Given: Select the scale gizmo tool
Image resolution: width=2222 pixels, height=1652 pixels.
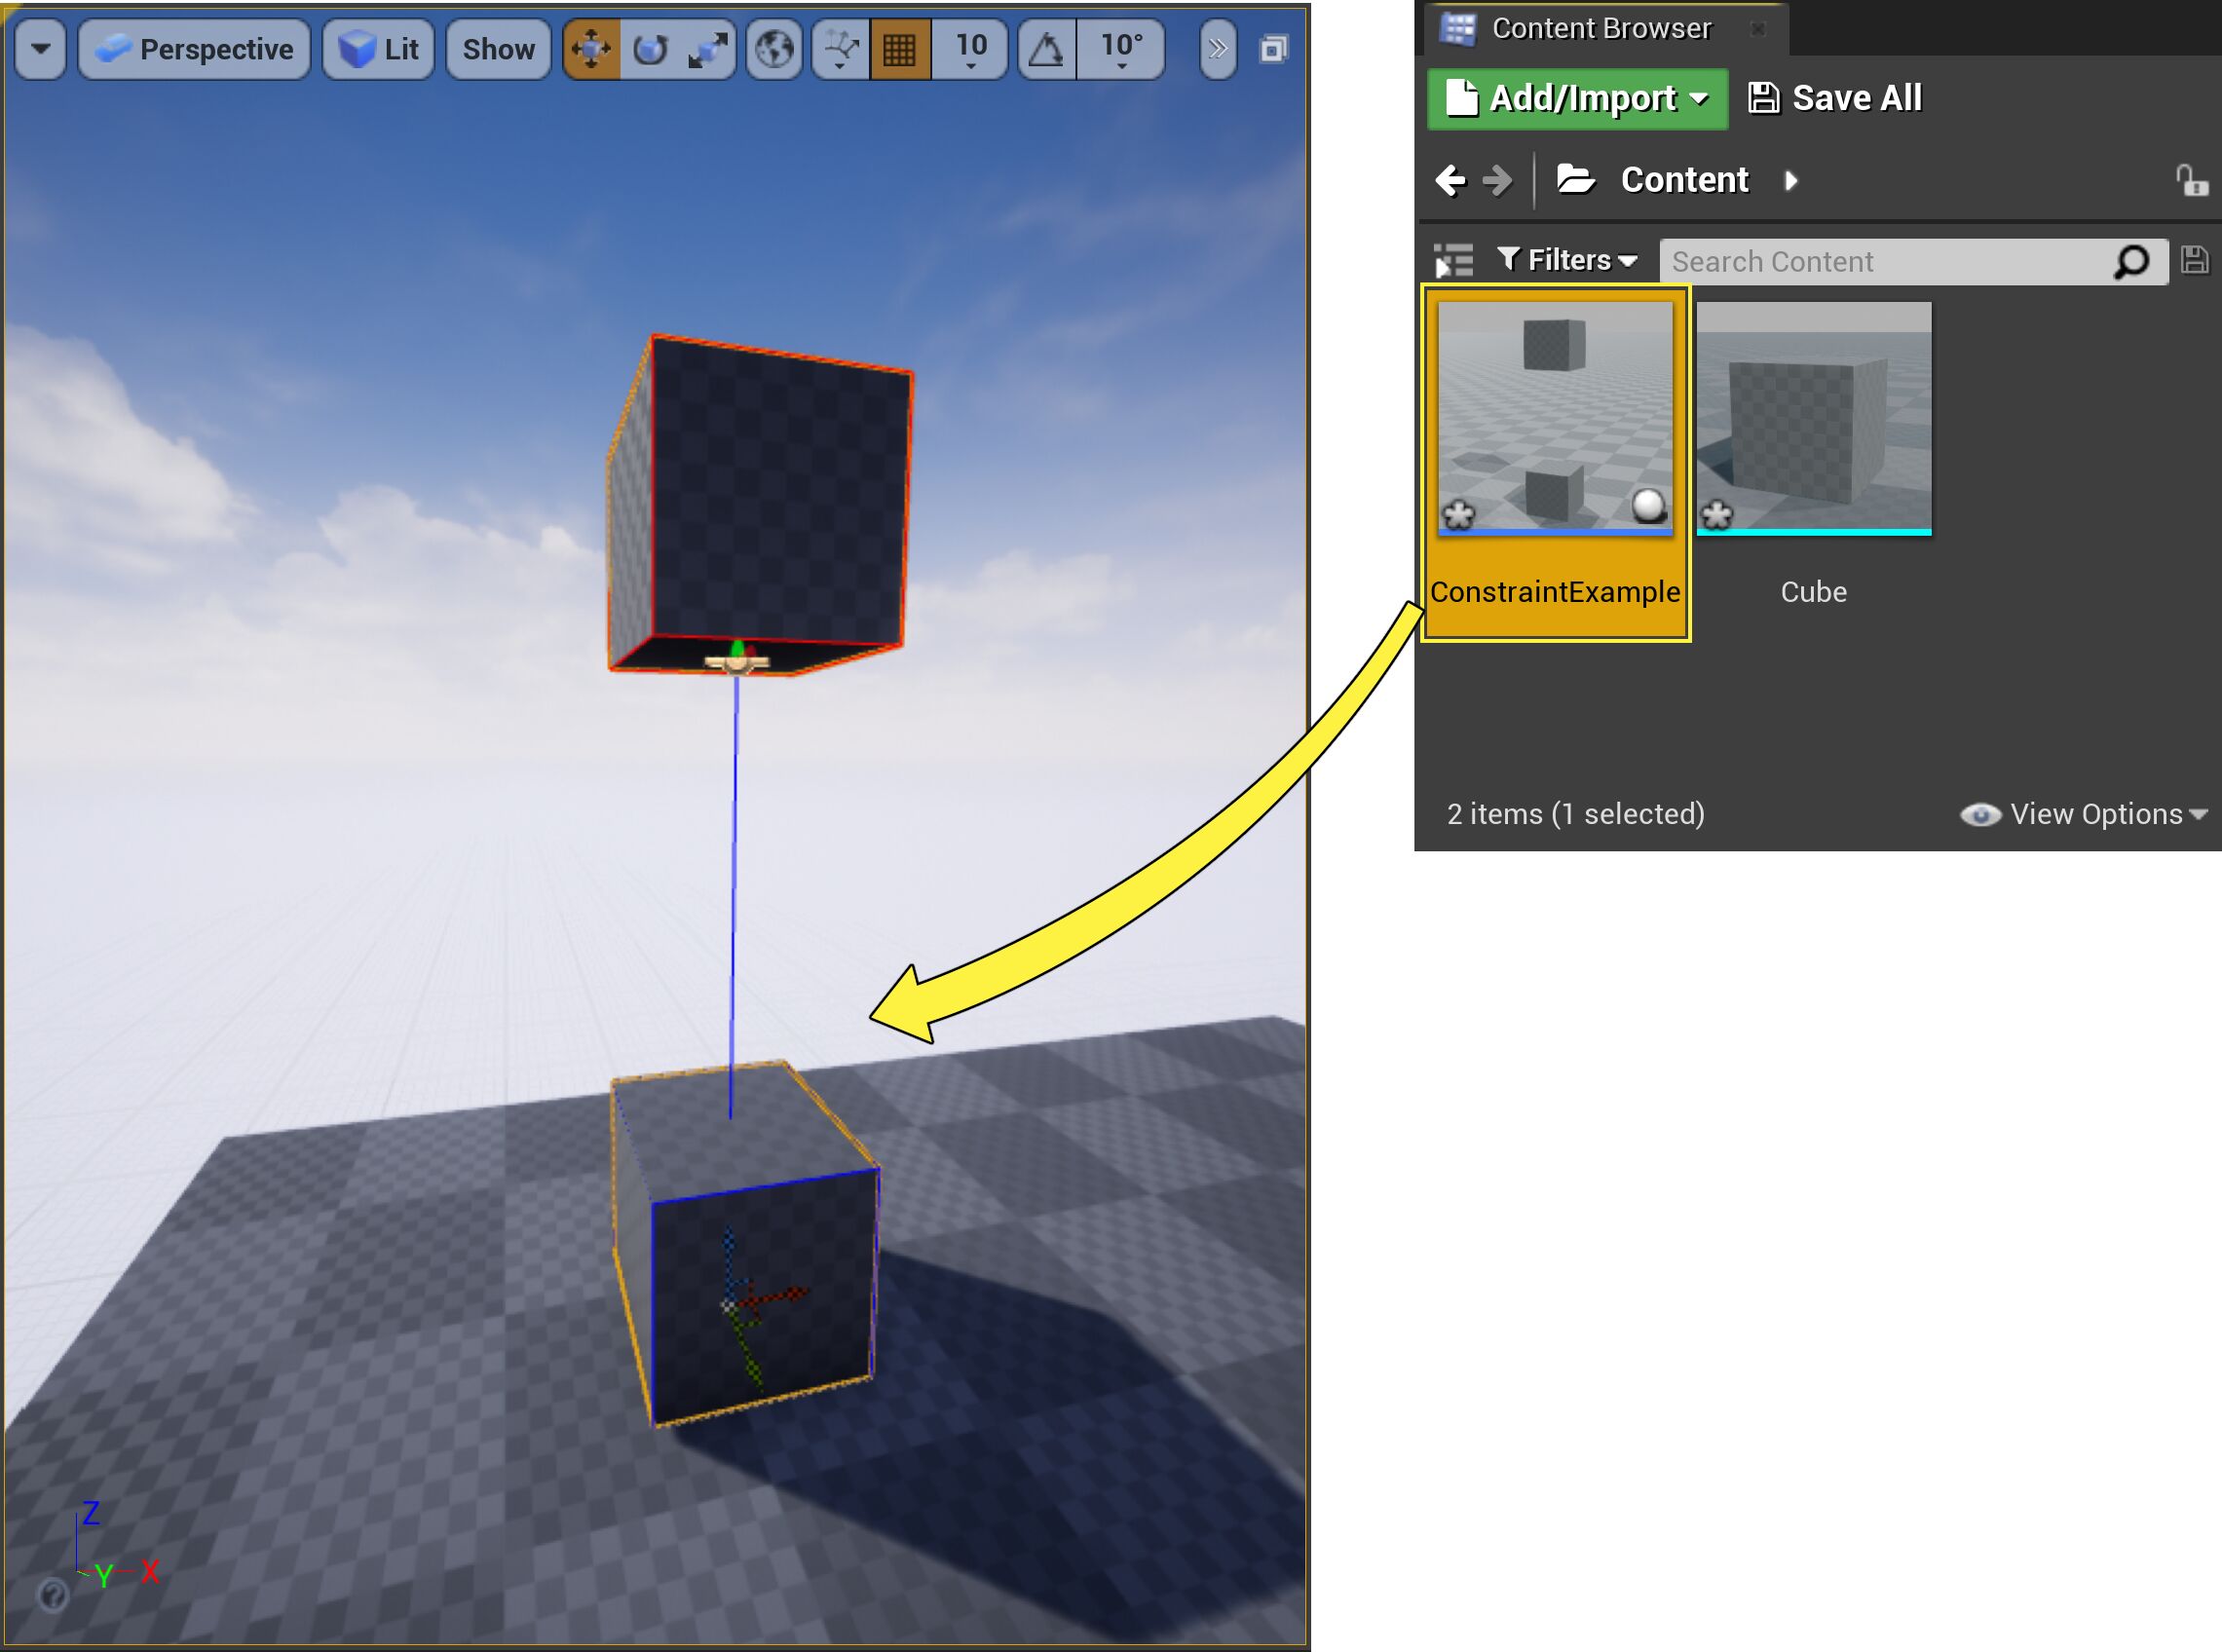Looking at the screenshot, I should click(x=707, y=49).
